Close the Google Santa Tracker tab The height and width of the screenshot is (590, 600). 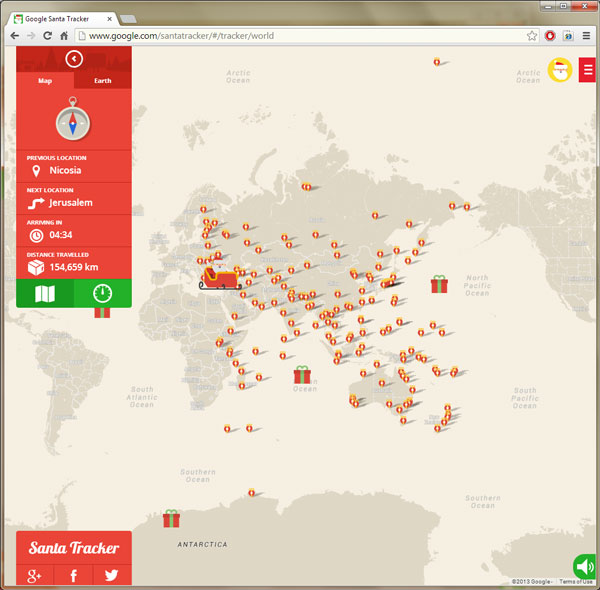(x=109, y=19)
